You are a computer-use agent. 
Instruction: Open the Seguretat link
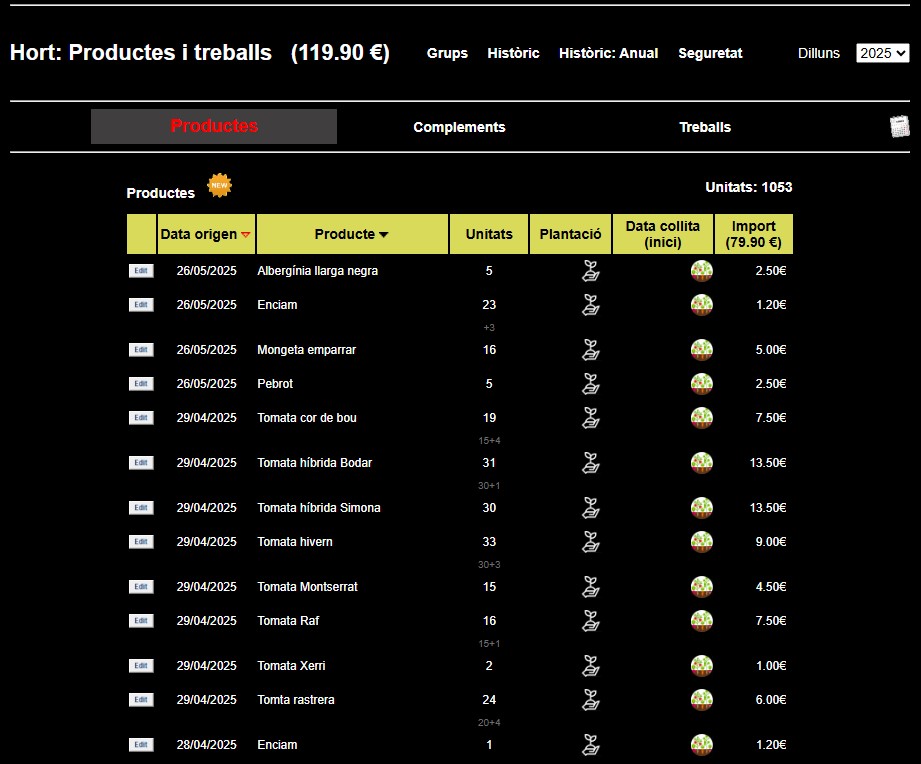click(710, 53)
